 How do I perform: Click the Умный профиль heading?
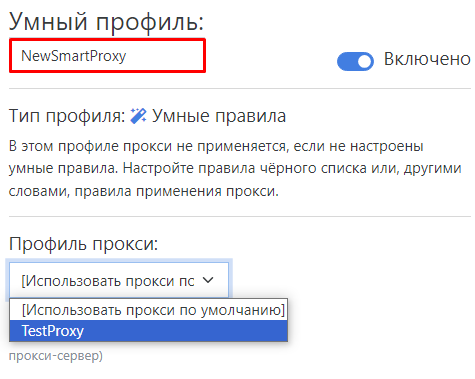click(106, 22)
